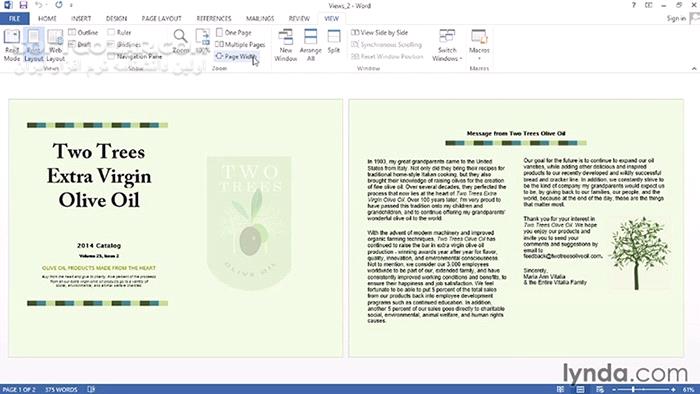Open the Zoom dialog magnifier
Viewport: 700px width, 394px height.
pos(181,41)
